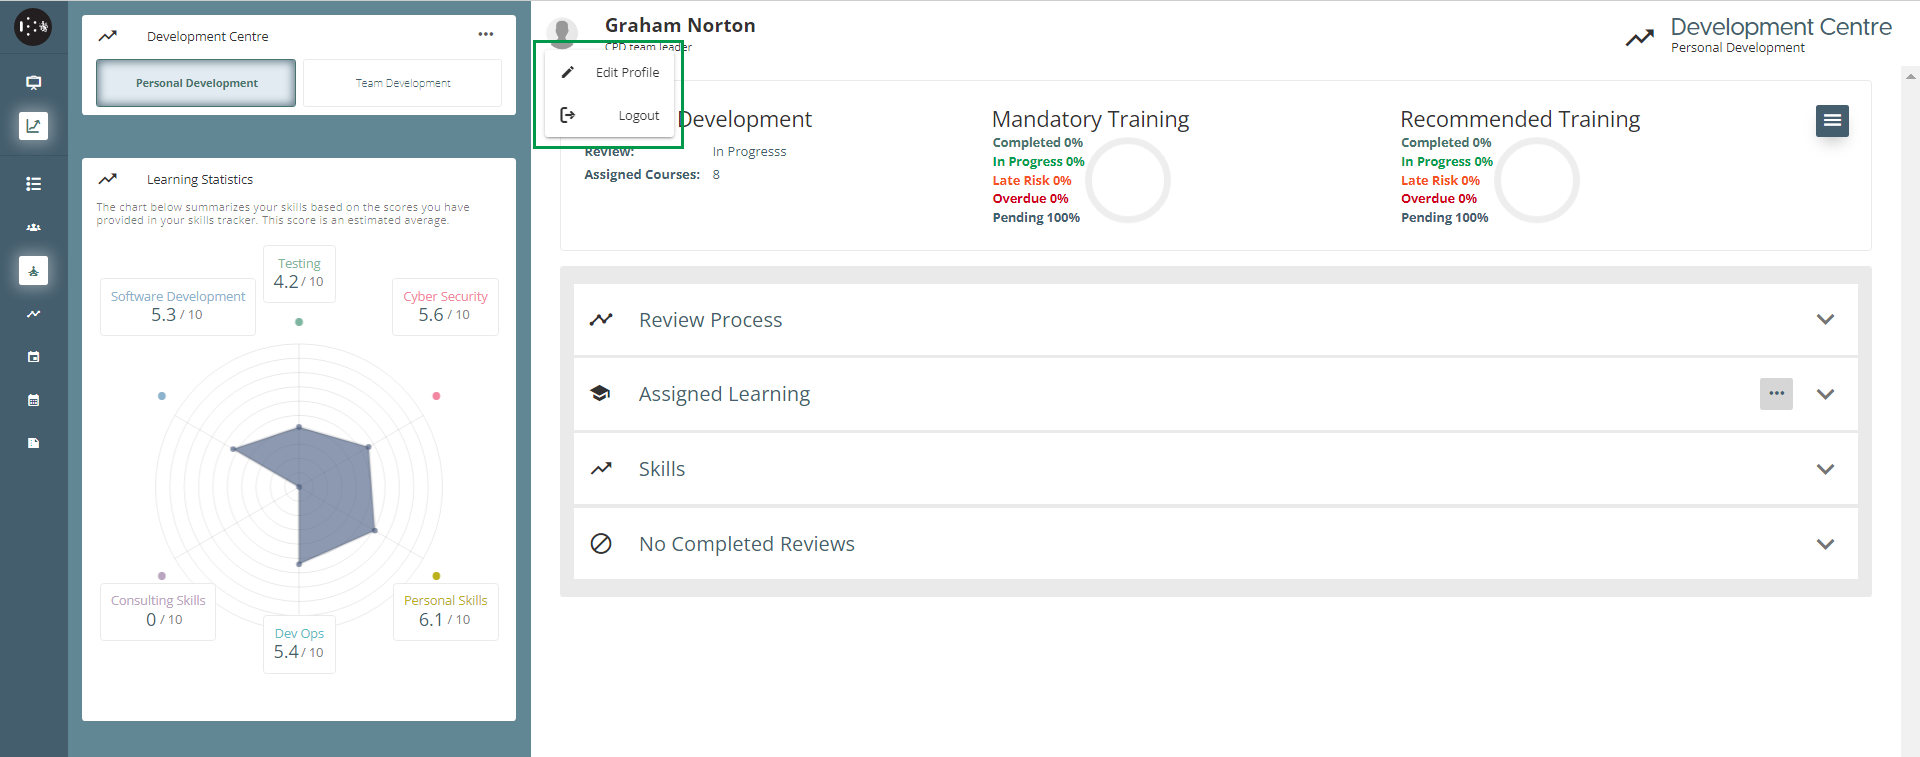The width and height of the screenshot is (1920, 757).
Task: Switch to the Personal Development tab
Action: click(196, 83)
